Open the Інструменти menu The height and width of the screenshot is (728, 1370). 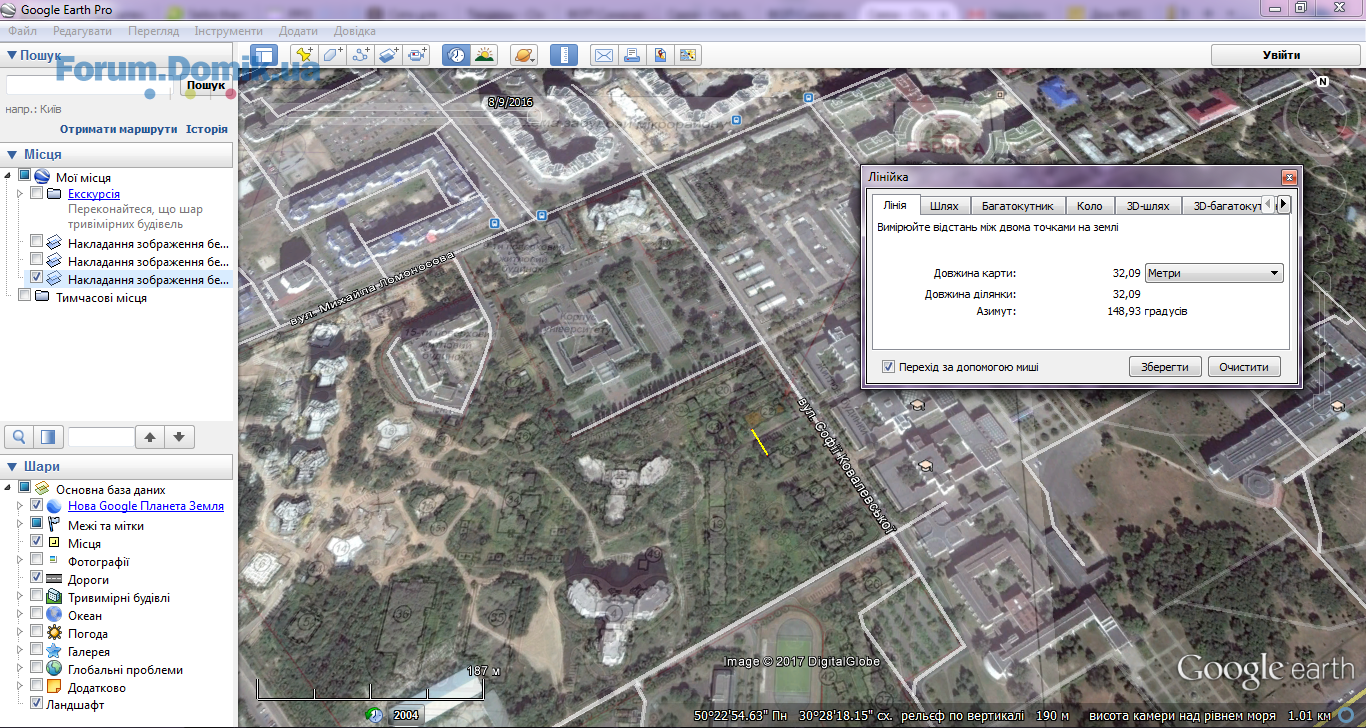[x=228, y=31]
